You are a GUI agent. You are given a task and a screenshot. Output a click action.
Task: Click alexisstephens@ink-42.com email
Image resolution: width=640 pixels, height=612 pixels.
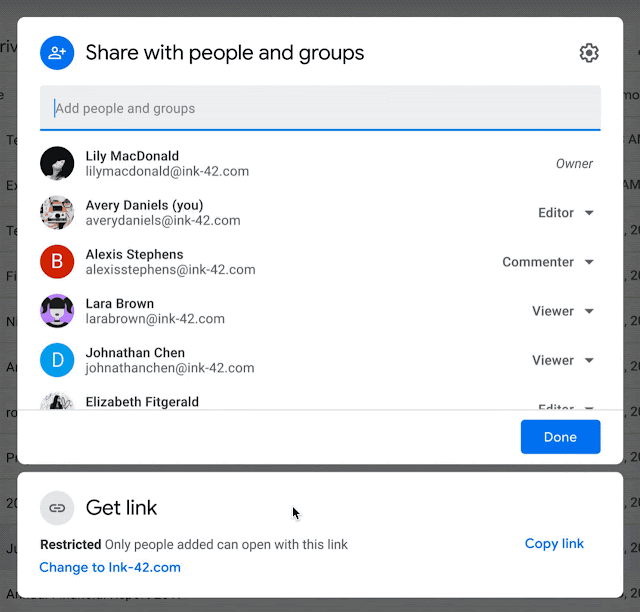171,269
